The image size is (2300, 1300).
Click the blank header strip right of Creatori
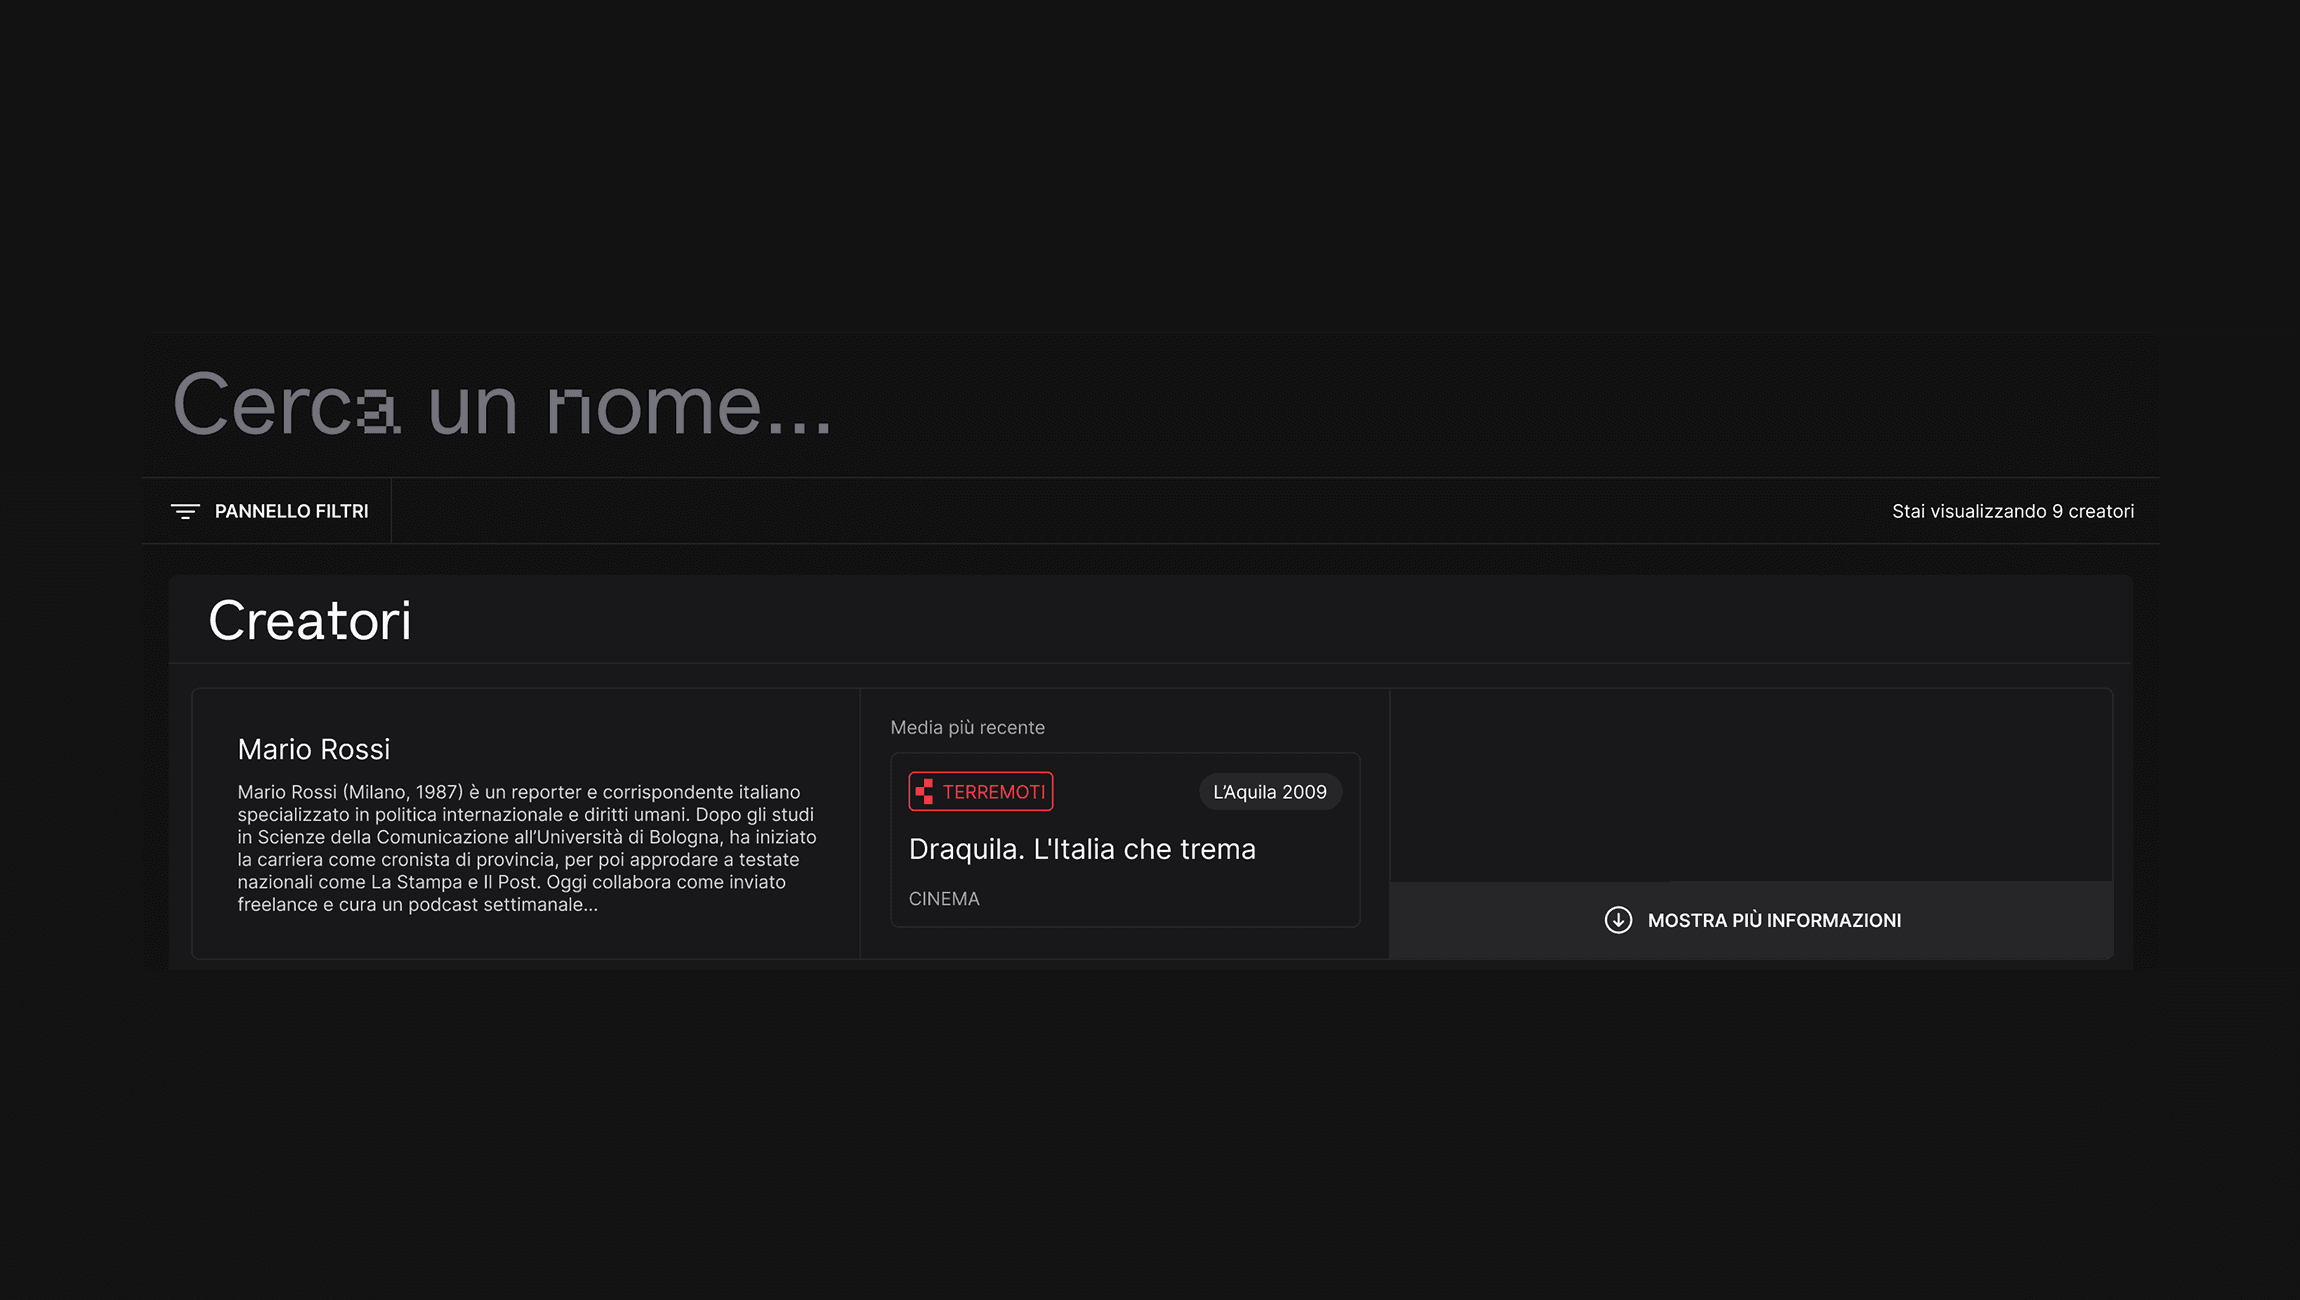(1250, 620)
